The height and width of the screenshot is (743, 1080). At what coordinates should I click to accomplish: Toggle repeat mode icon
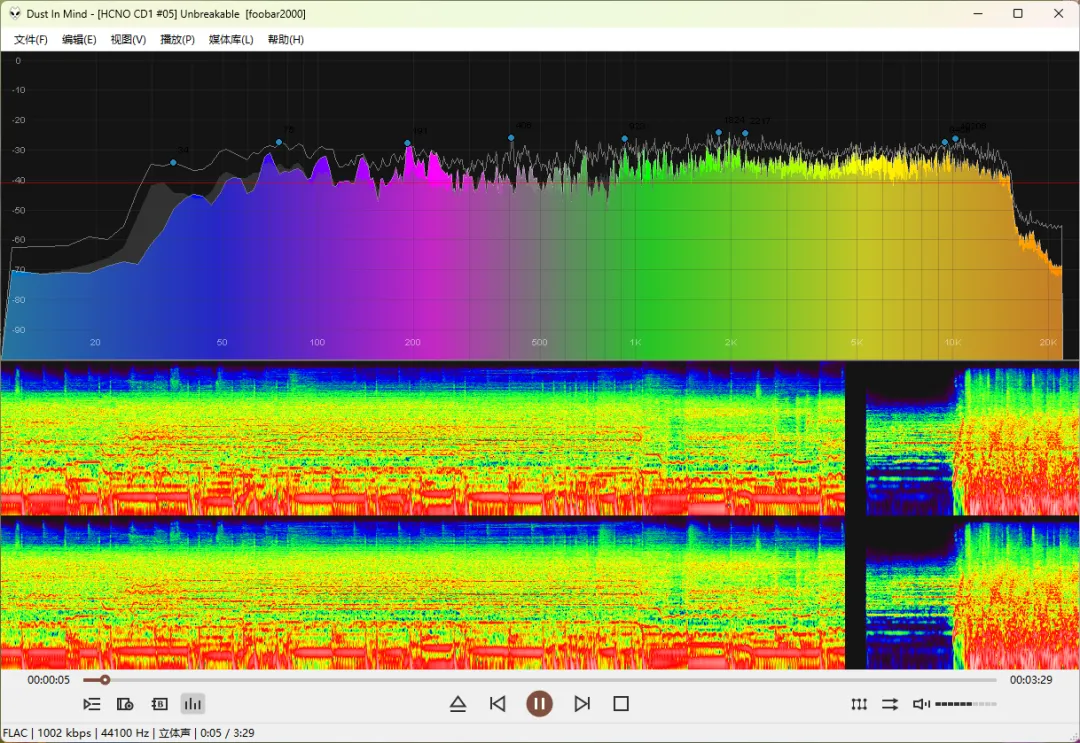(x=859, y=704)
